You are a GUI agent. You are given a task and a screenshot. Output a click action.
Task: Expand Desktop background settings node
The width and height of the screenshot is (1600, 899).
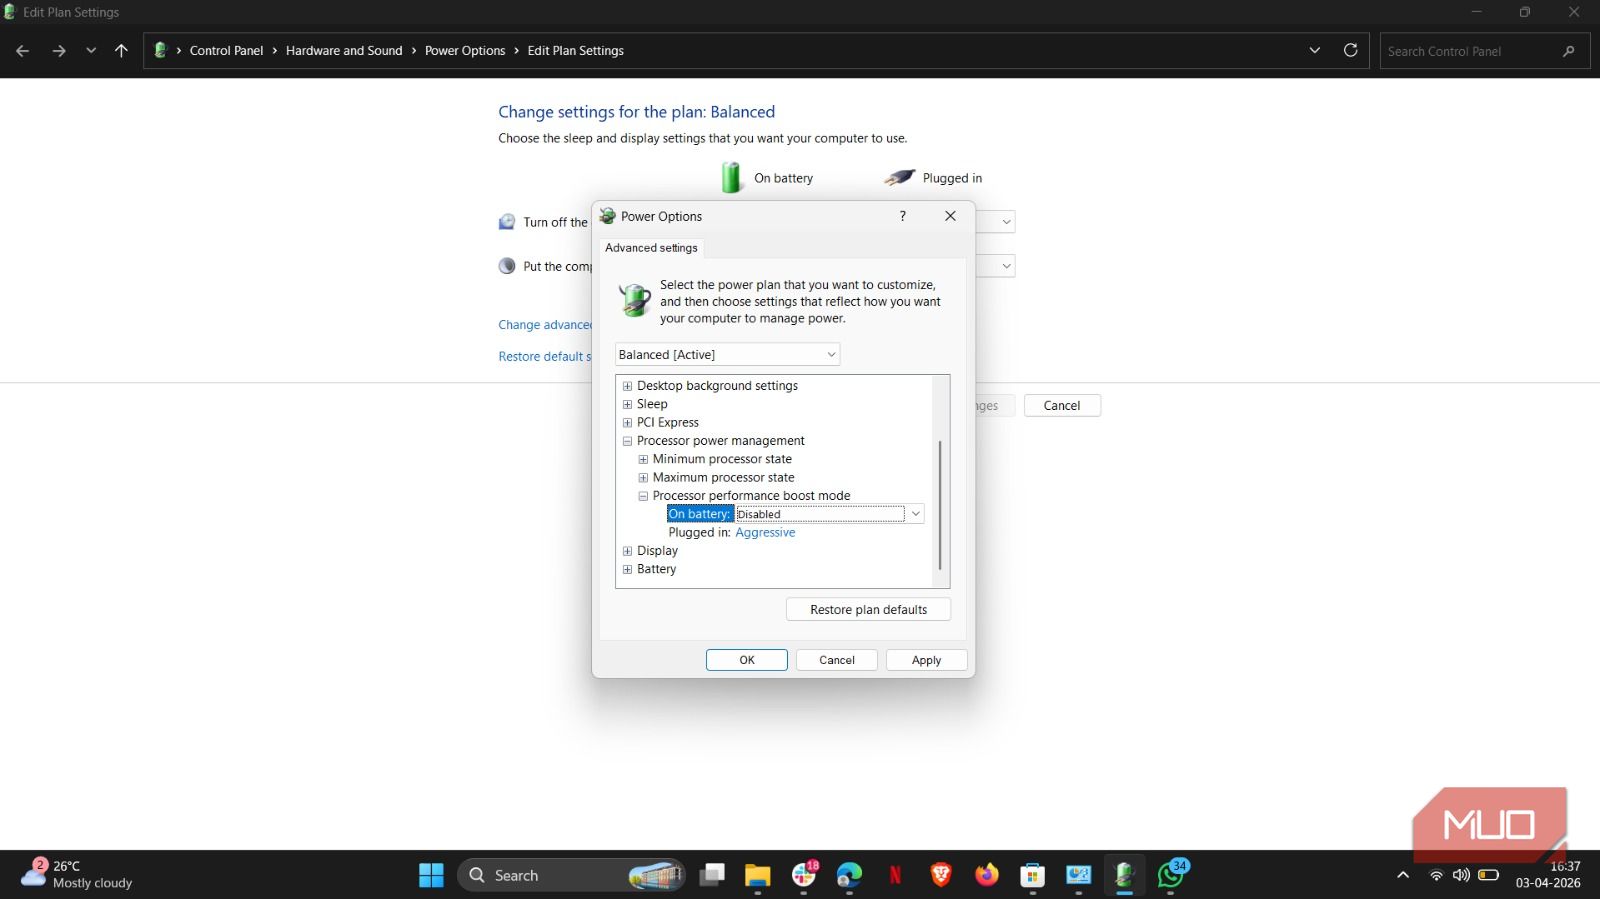pos(627,386)
